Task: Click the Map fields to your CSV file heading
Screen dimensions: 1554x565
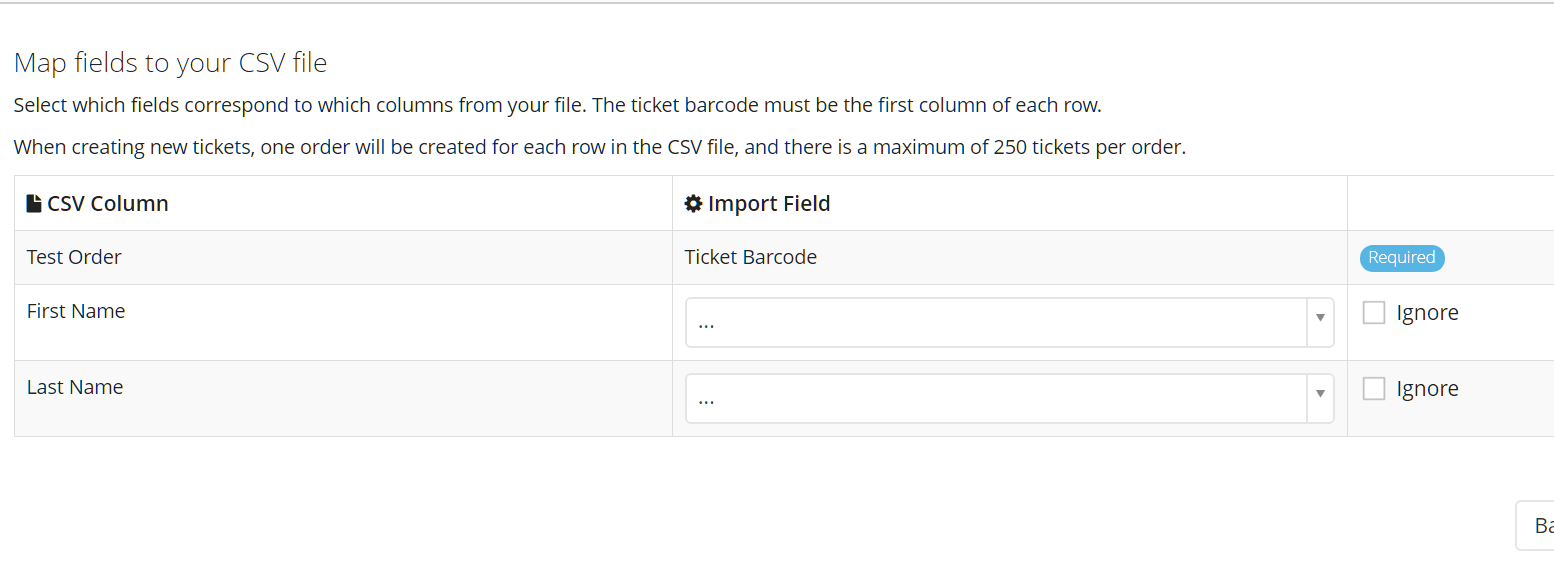Action: pyautogui.click(x=171, y=63)
